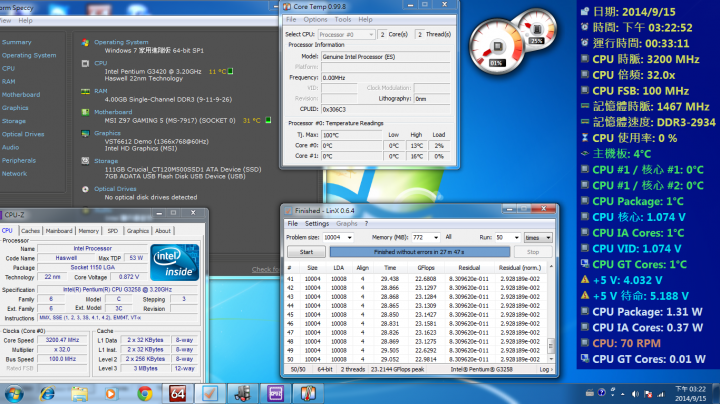Click All memory button in LinX
Image resolution: width=720 pixels, height=404 pixels.
448,237
